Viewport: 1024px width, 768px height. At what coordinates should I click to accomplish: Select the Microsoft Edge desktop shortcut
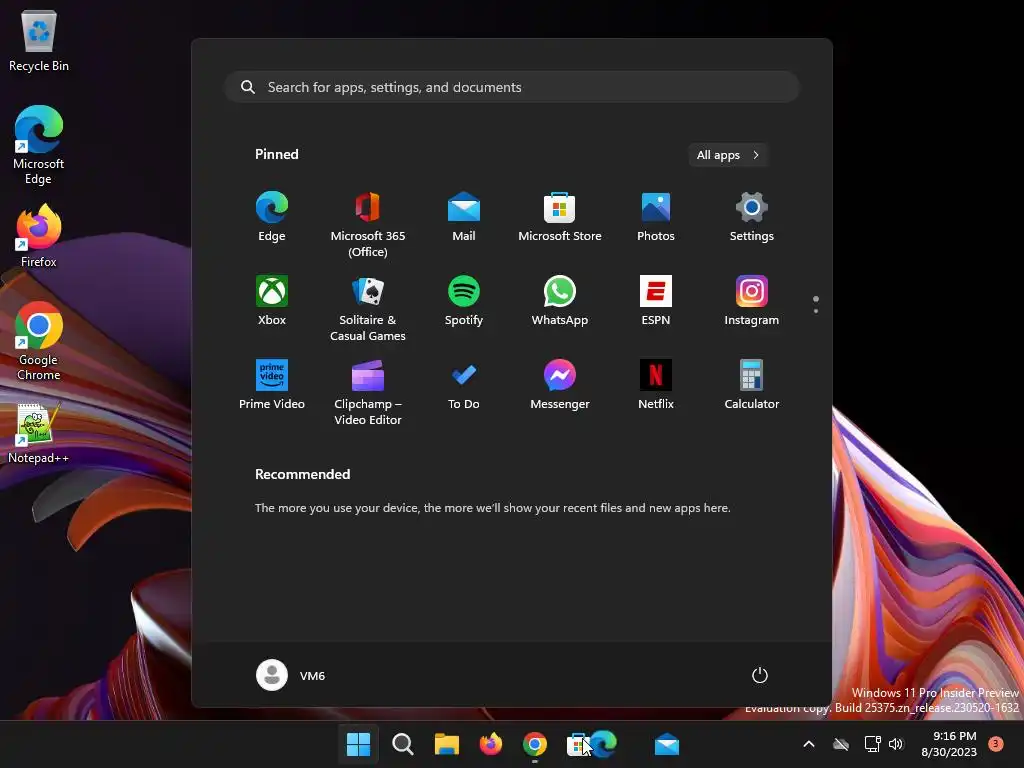tap(39, 145)
